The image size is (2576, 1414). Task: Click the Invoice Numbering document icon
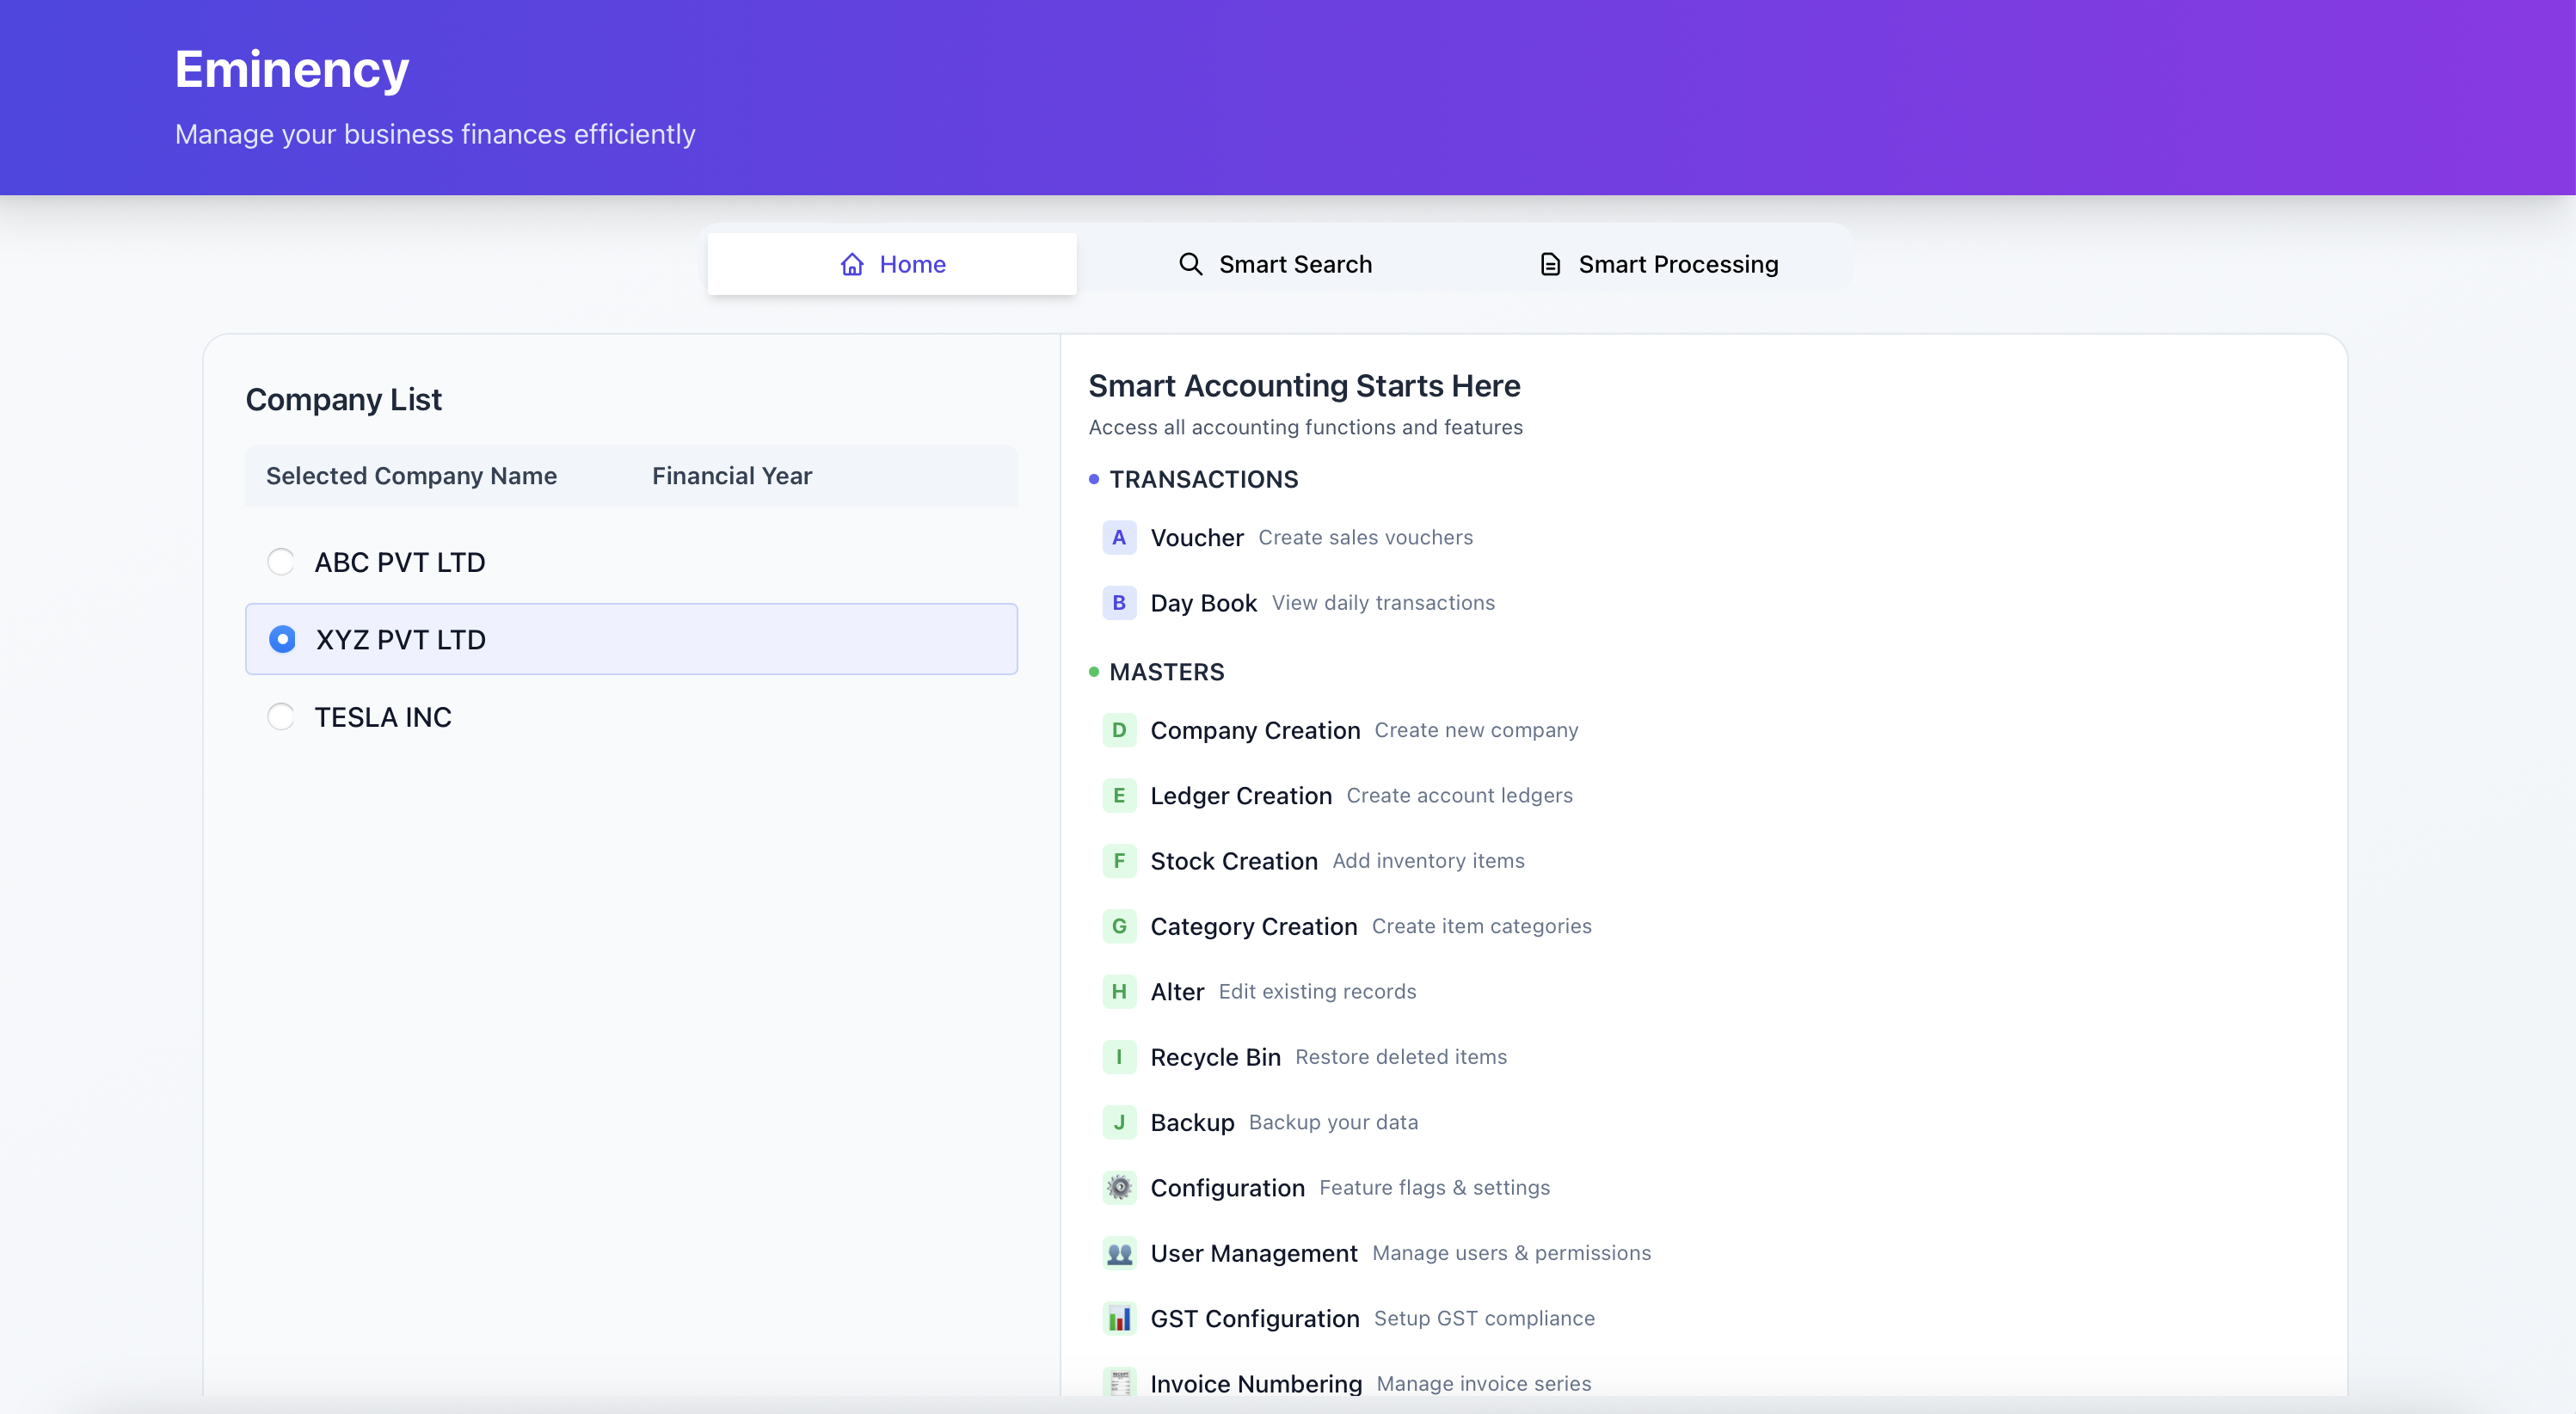pyautogui.click(x=1119, y=1383)
